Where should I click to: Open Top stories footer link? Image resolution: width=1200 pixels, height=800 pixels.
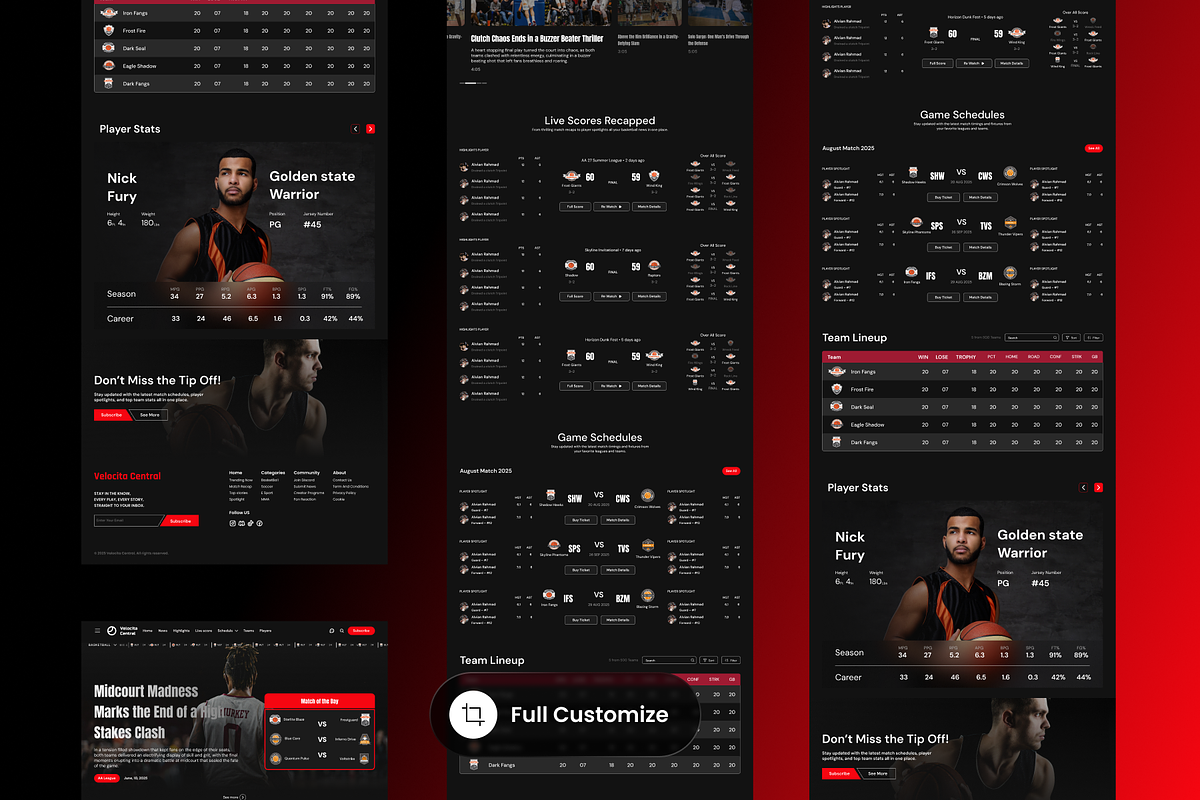click(238, 493)
